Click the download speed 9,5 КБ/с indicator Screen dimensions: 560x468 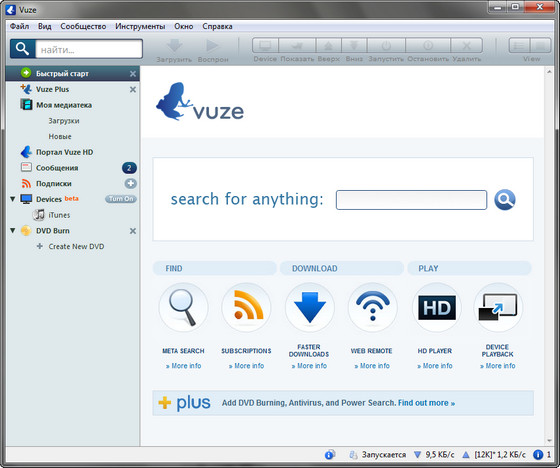(x=434, y=455)
